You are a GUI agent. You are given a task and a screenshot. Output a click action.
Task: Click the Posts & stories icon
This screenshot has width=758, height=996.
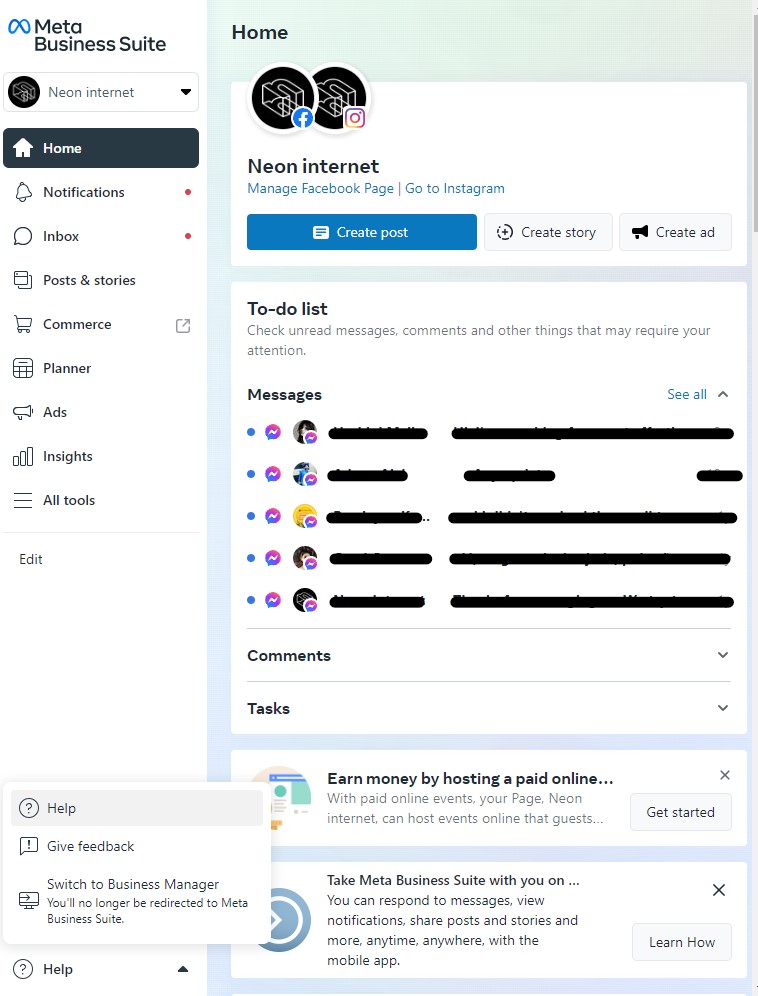coord(23,280)
